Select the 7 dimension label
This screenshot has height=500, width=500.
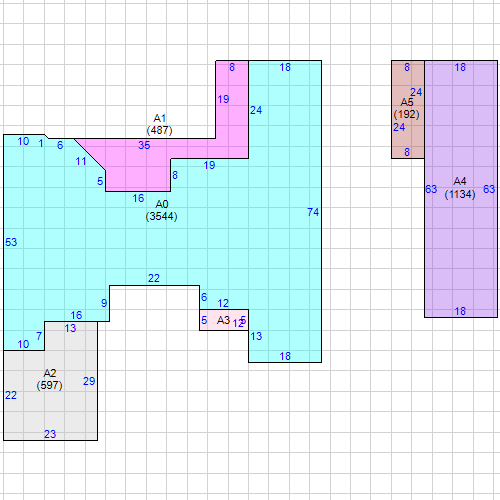coord(39,336)
